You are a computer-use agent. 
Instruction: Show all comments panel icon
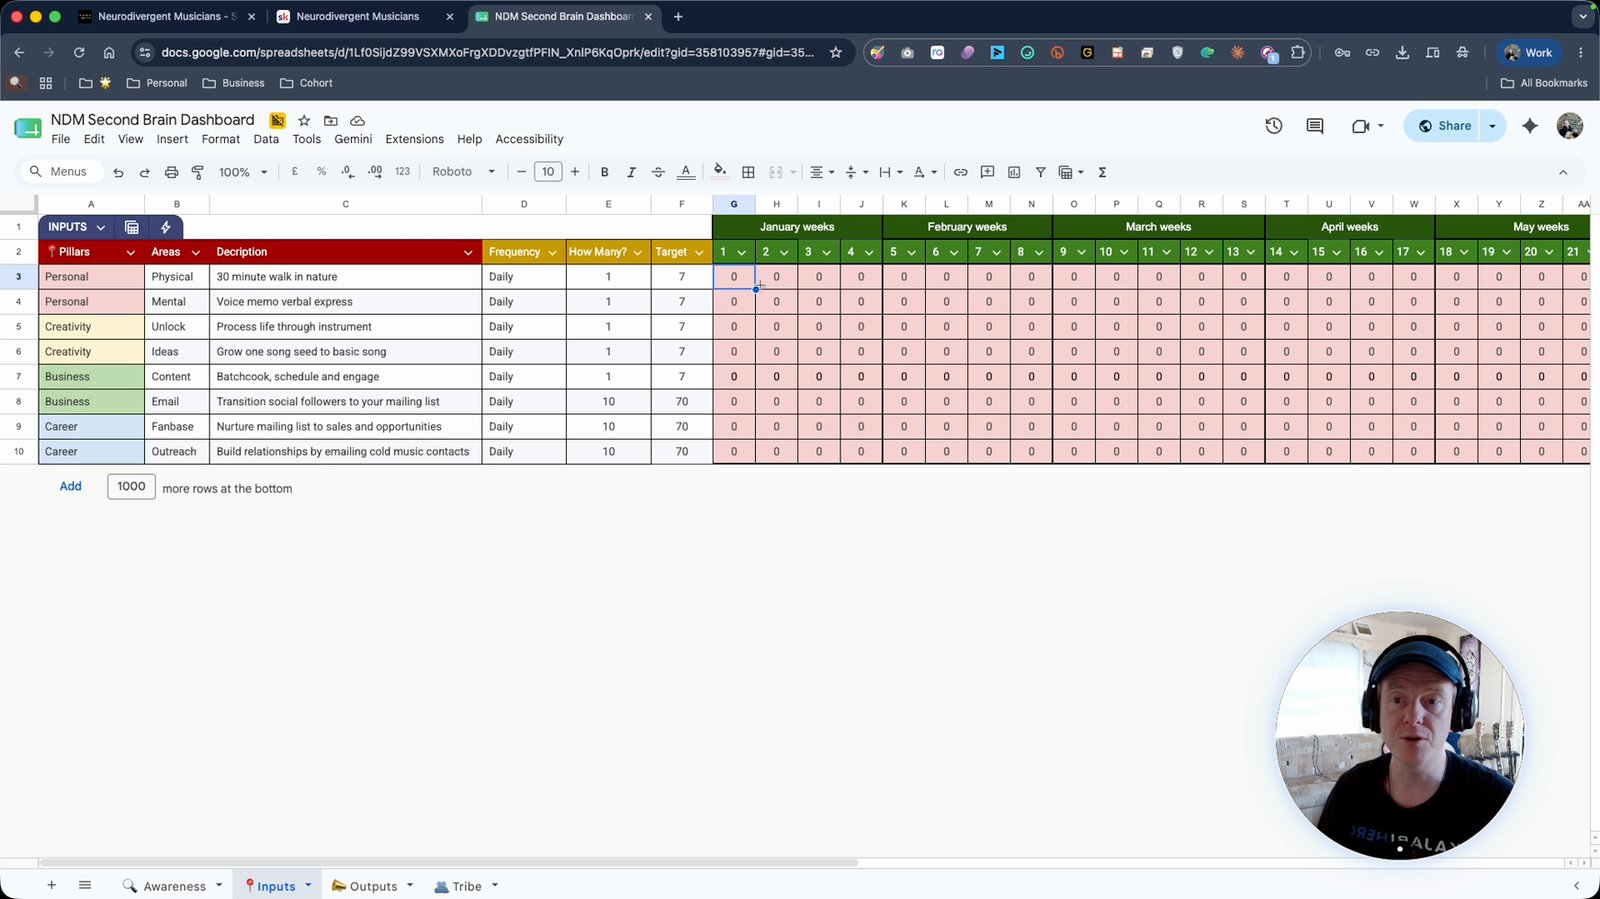pos(1315,126)
